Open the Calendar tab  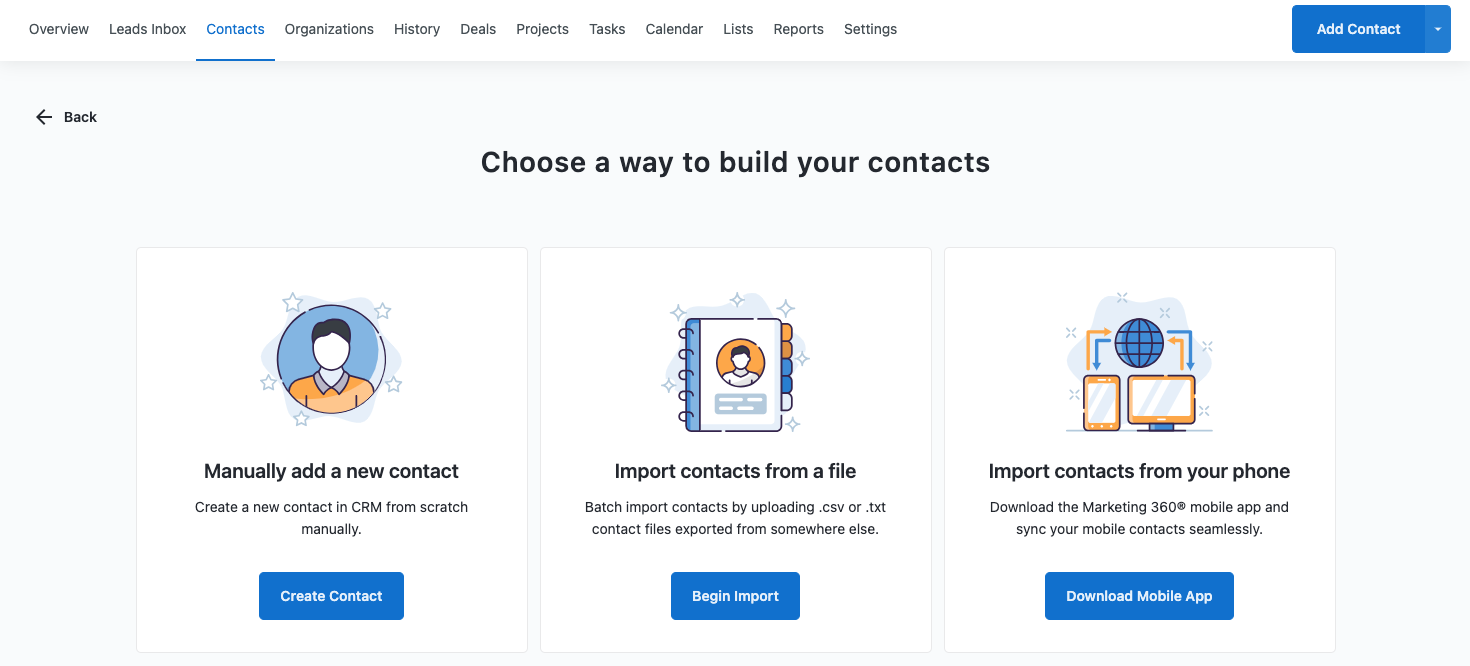coord(674,29)
